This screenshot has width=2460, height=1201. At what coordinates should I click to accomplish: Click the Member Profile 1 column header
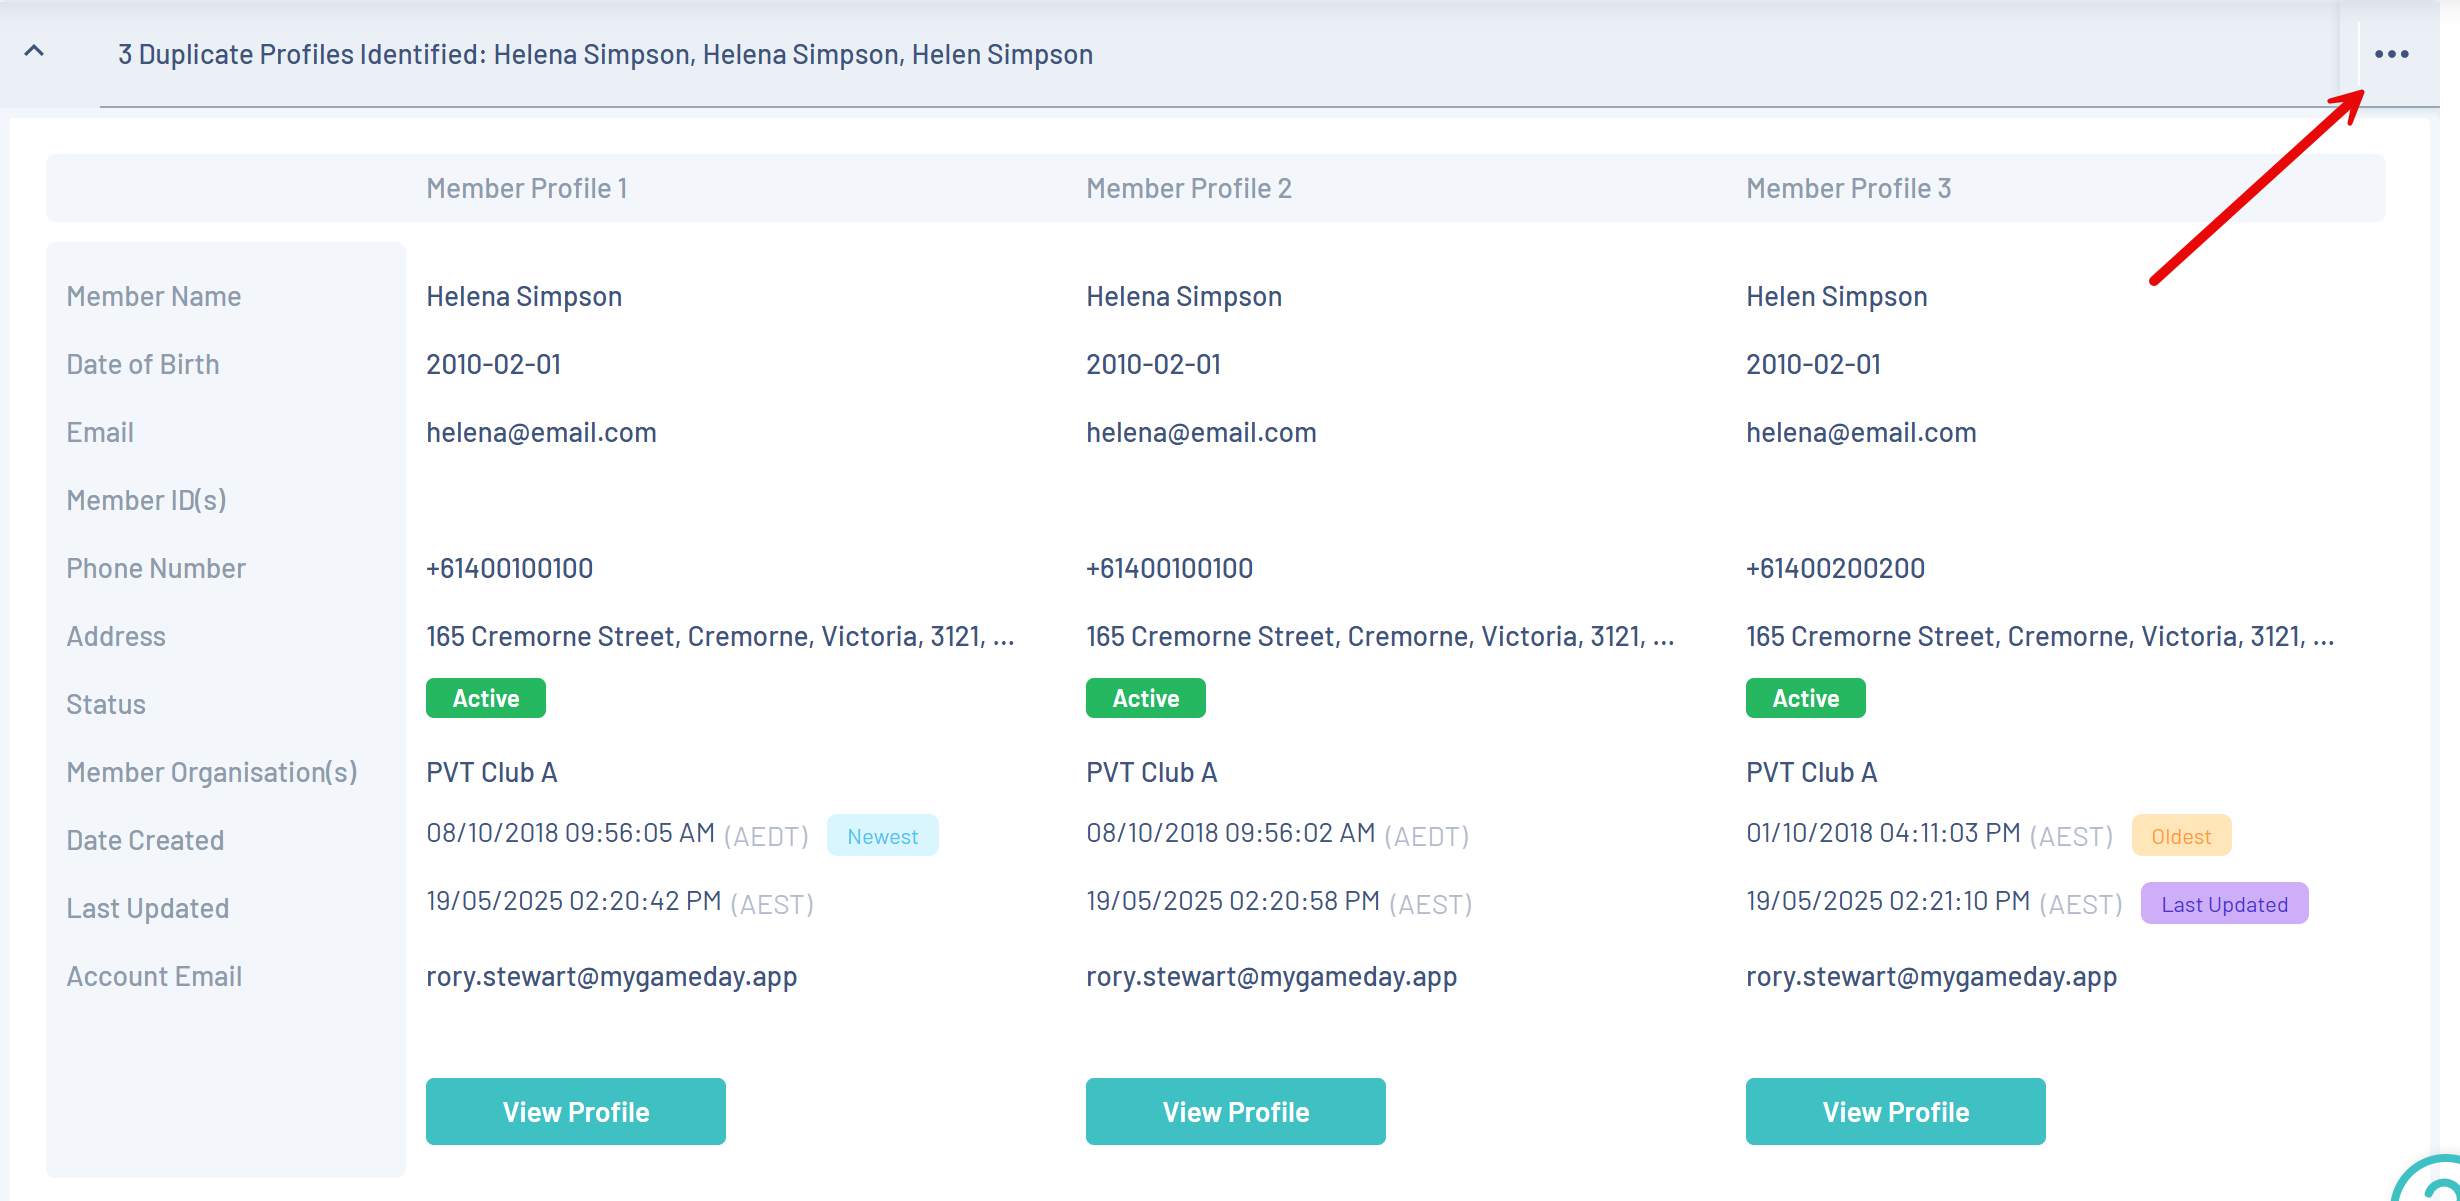pos(527,188)
